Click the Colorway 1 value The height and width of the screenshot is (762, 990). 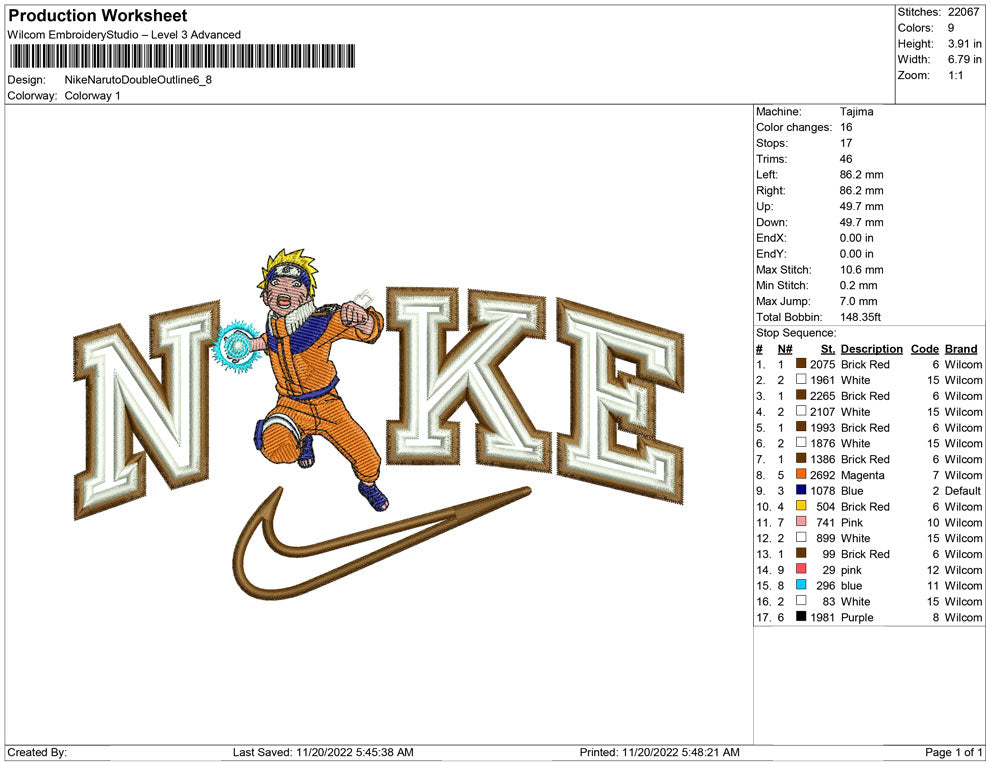(92, 96)
